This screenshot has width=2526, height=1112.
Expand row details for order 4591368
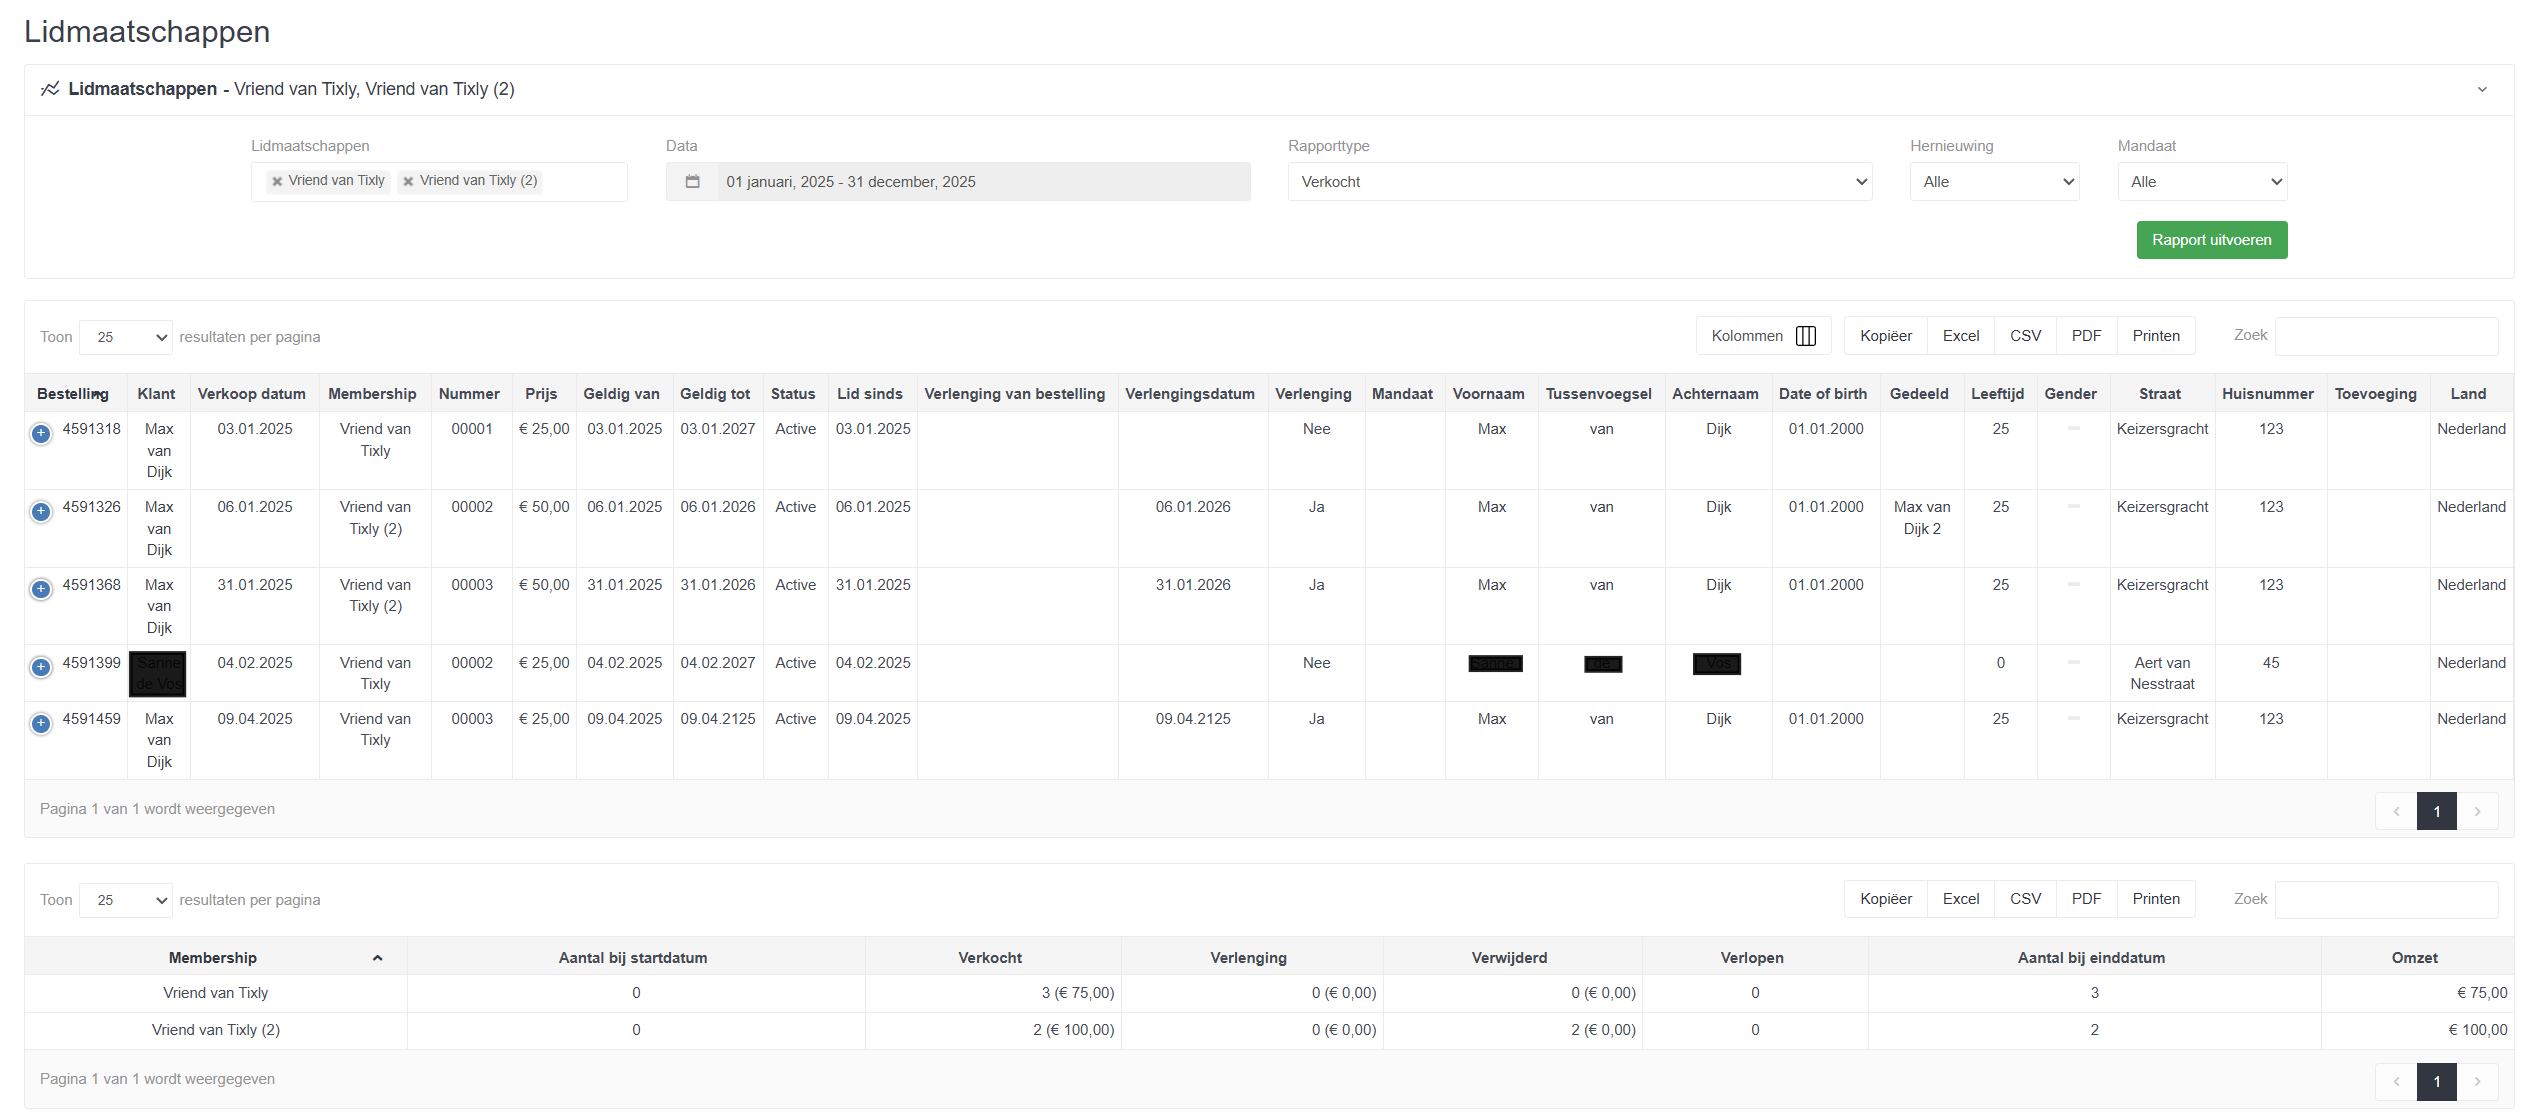(41, 589)
